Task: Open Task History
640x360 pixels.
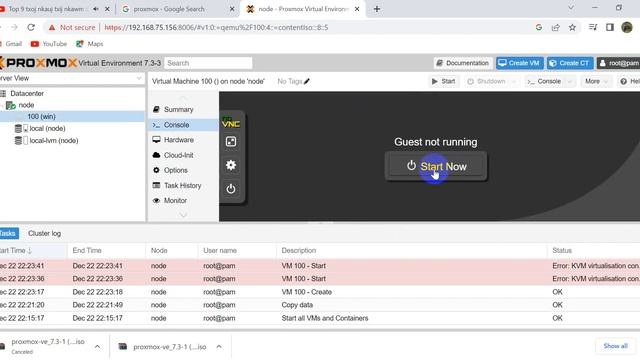Action: point(183,185)
